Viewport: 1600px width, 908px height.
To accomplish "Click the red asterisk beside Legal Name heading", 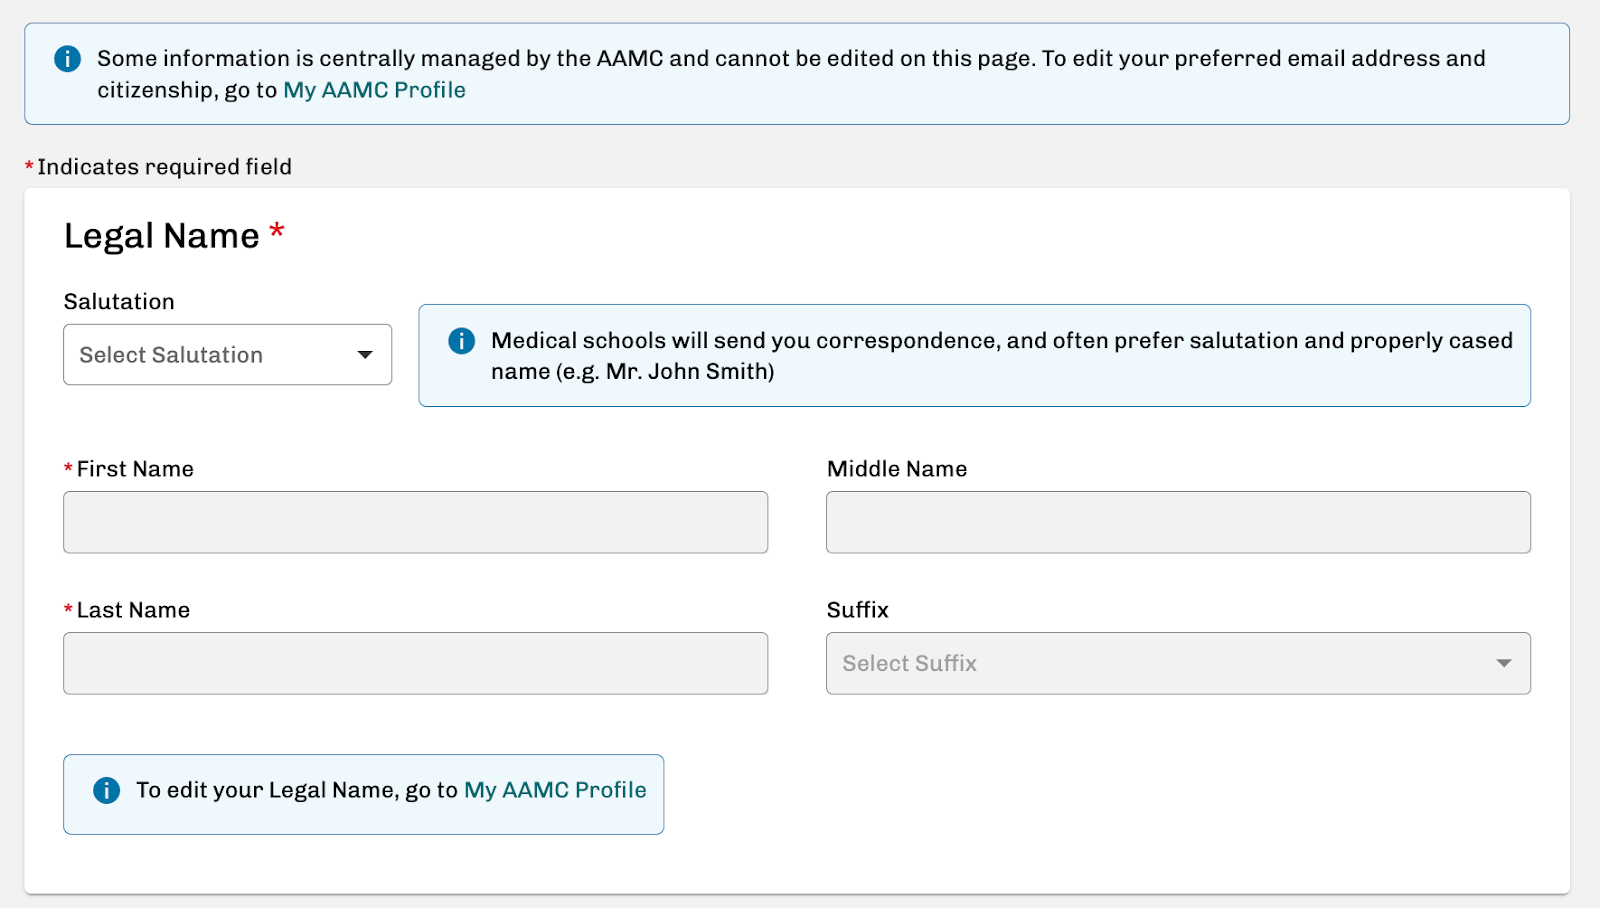I will [277, 232].
